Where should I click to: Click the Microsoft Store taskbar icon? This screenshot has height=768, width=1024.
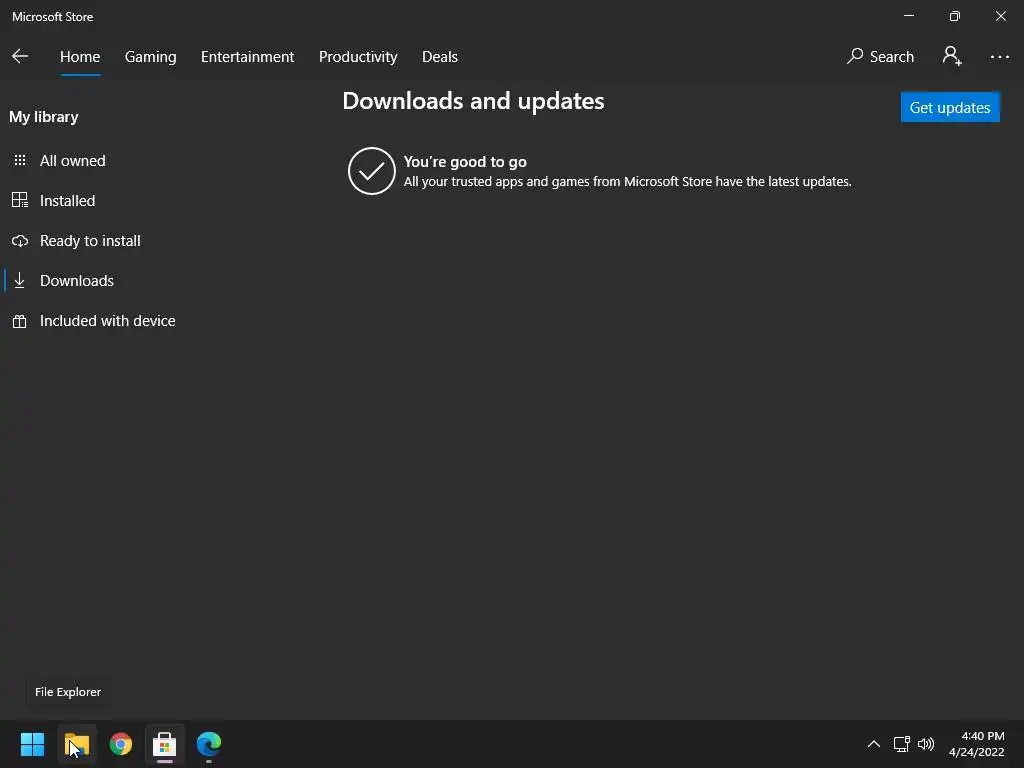click(x=165, y=744)
